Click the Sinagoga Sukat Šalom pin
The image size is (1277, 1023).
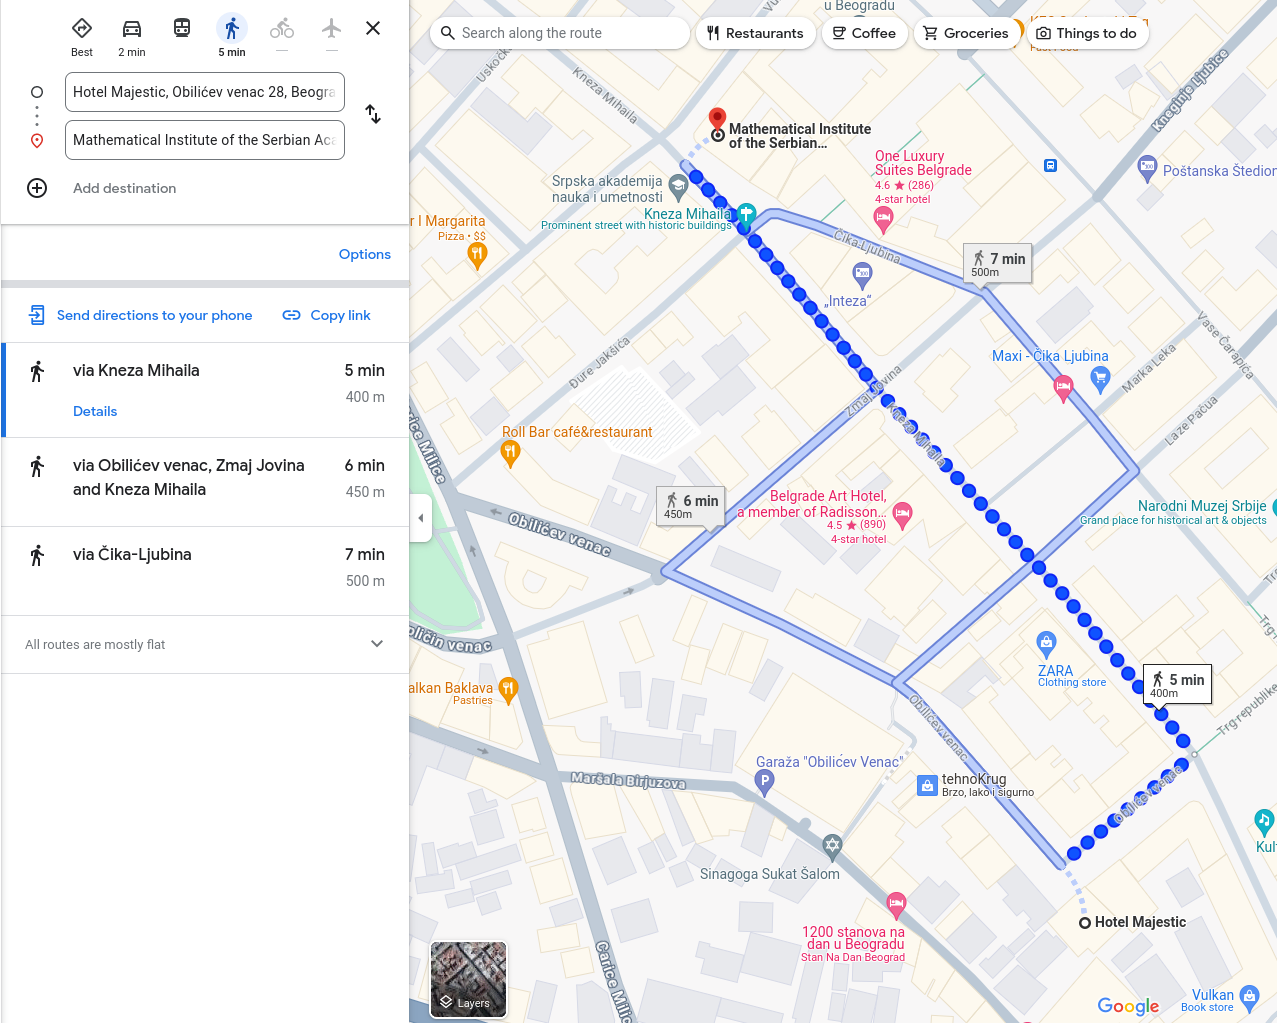pyautogui.click(x=832, y=847)
